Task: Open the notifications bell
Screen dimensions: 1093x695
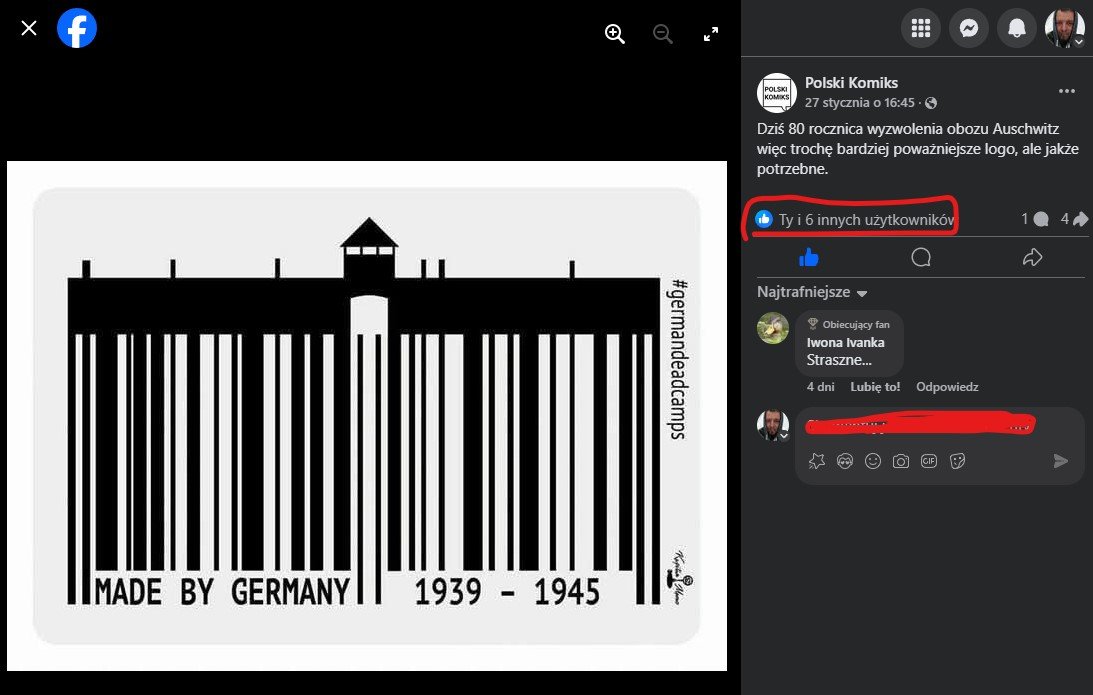Action: coord(1017,28)
